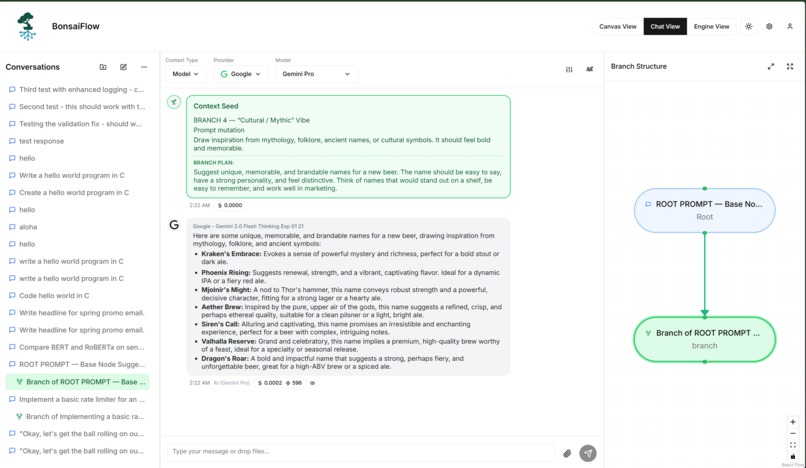Open the user profile icon
The height and width of the screenshot is (468, 806).
[790, 26]
